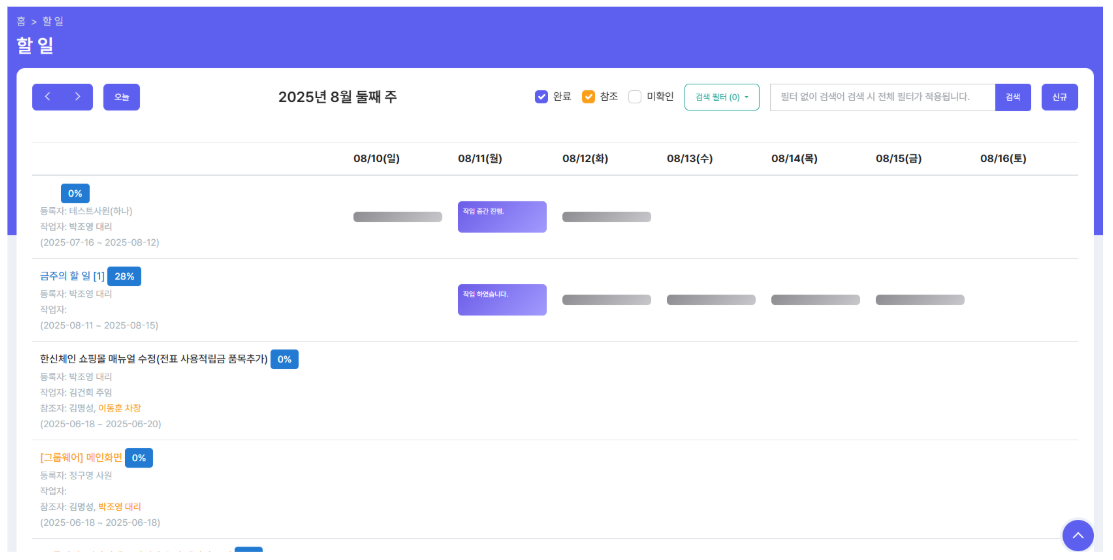The height and width of the screenshot is (560, 1113).
Task: Create a new task with 신규
Action: tap(1059, 97)
